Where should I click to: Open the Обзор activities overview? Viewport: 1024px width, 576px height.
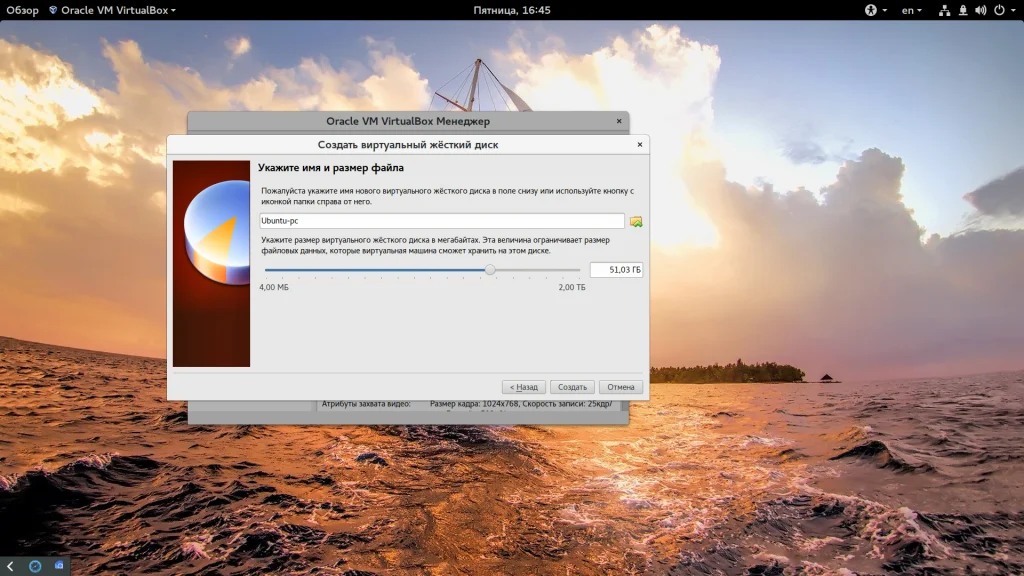click(22, 10)
